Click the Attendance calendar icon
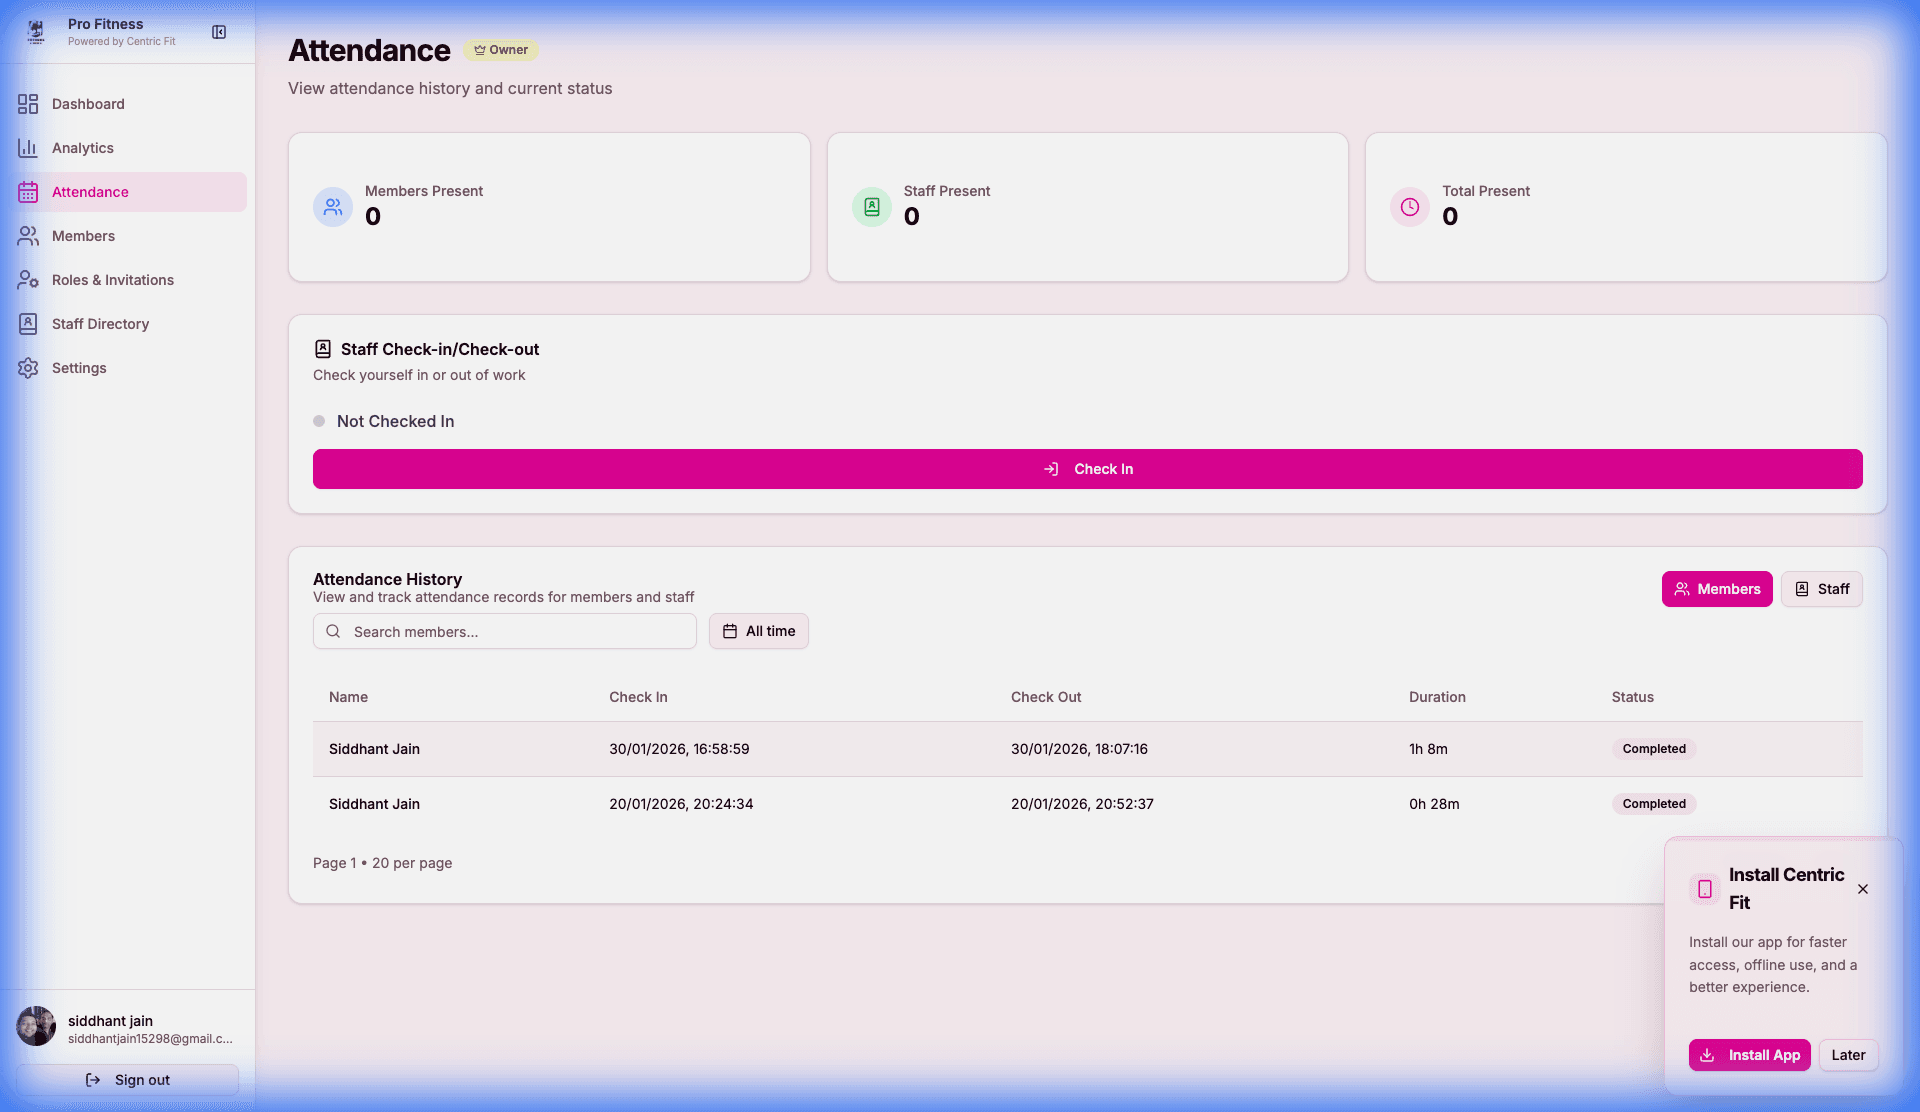The height and width of the screenshot is (1112, 1920). pos(27,192)
